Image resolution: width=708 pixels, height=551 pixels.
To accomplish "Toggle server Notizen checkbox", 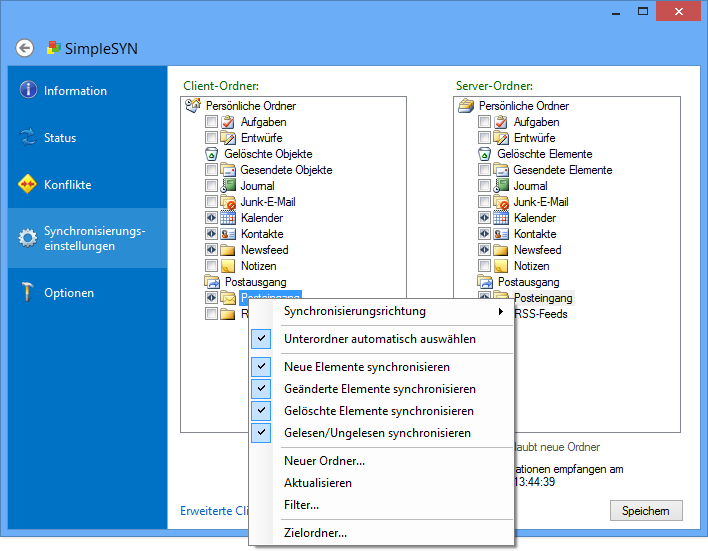I will [x=484, y=266].
